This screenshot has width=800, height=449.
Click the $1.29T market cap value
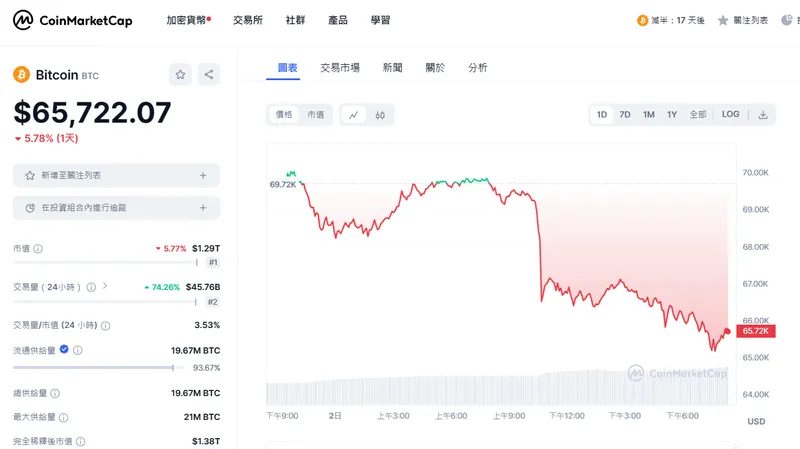point(206,248)
